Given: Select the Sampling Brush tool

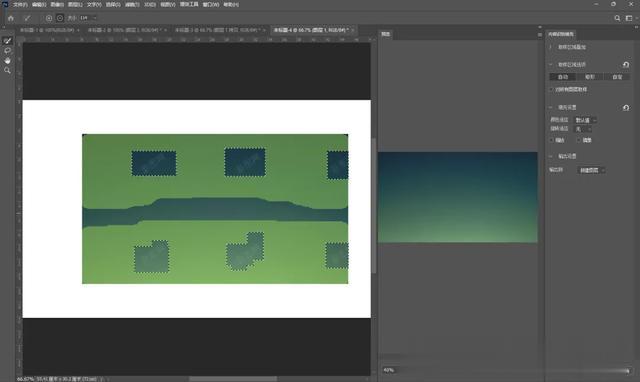Looking at the screenshot, I should [x=7, y=41].
